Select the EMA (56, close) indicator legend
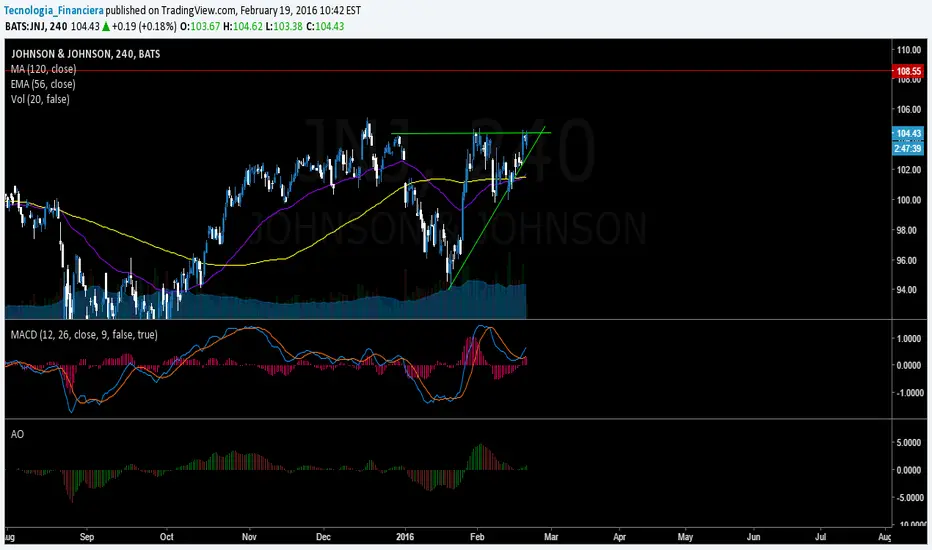Image resolution: width=932 pixels, height=550 pixels. pos(43,84)
